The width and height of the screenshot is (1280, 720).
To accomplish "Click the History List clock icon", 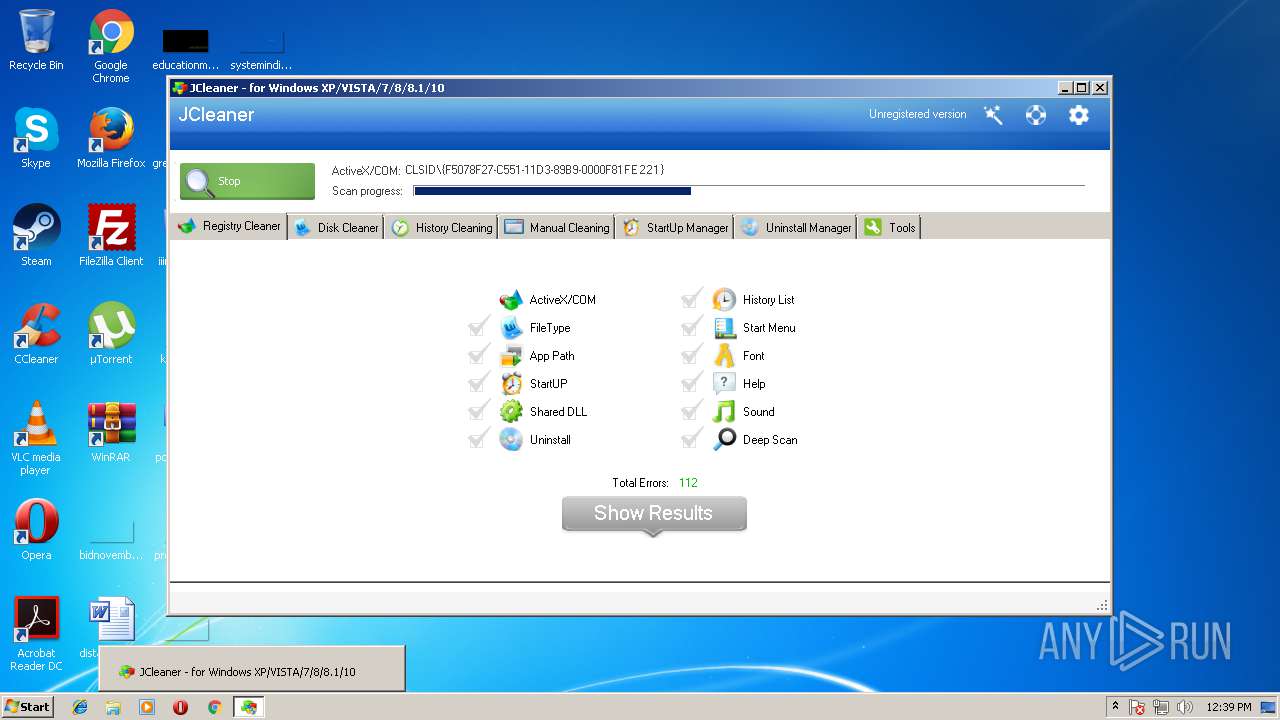I will coord(724,300).
